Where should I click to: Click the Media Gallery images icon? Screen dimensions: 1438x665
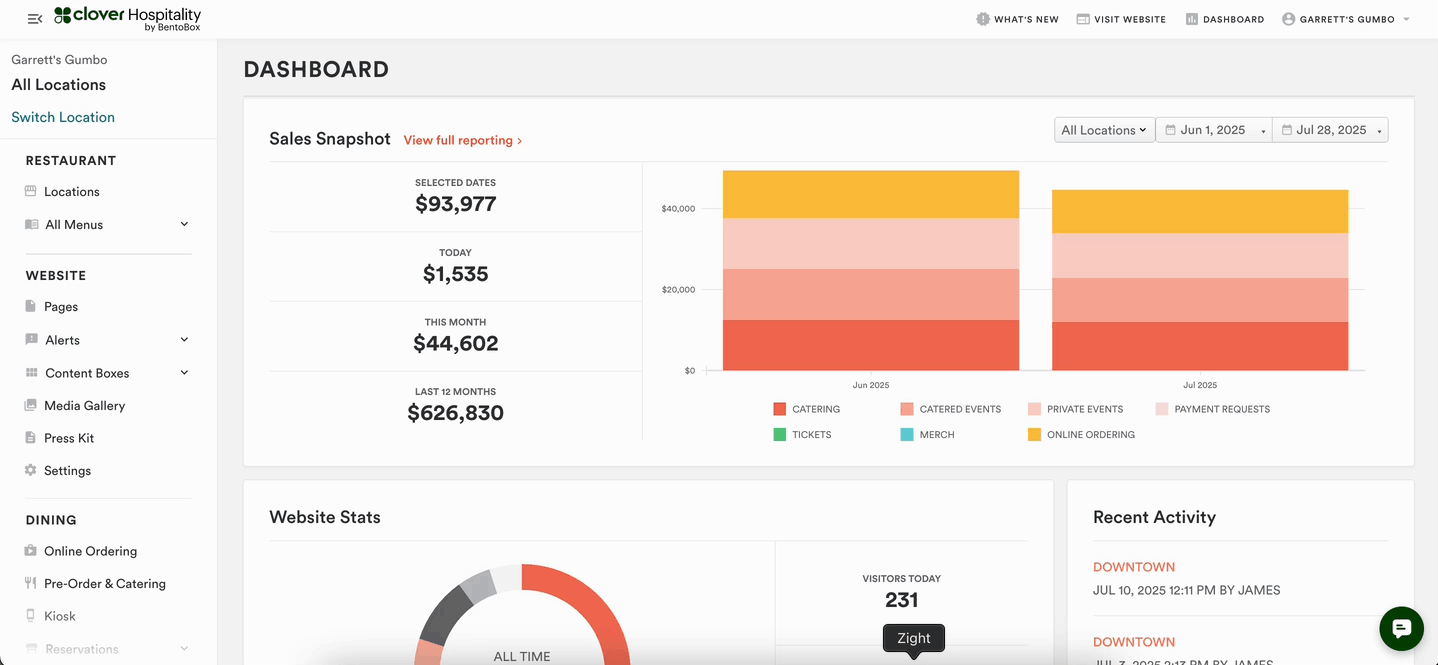31,406
